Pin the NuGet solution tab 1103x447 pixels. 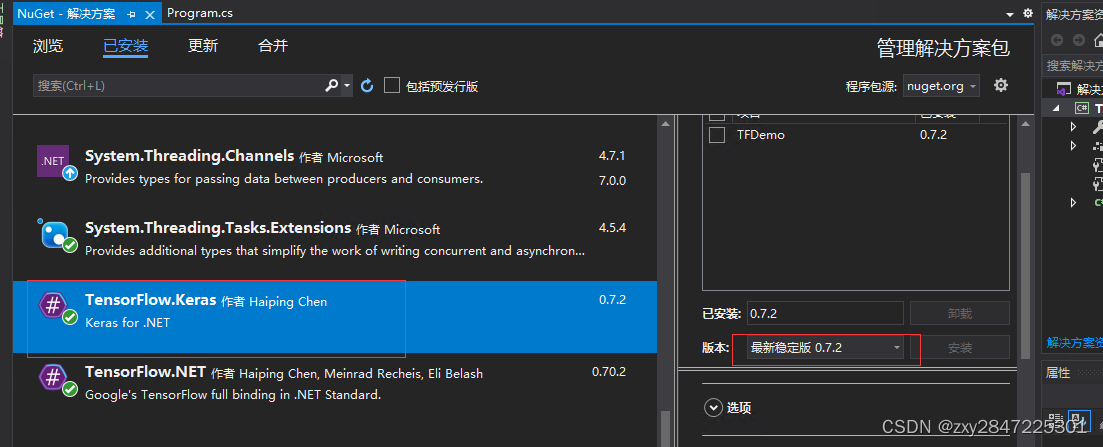(x=132, y=13)
